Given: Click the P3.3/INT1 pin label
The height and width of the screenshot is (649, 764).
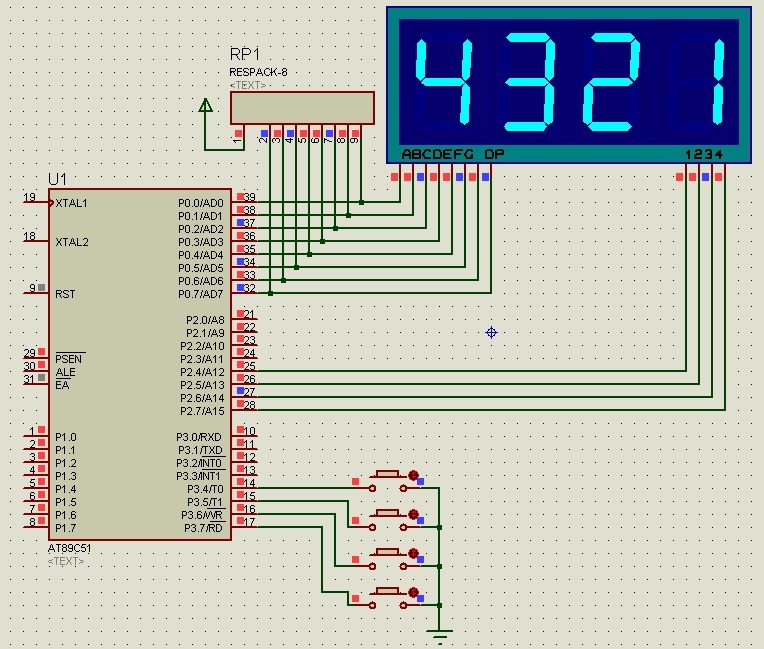Looking at the screenshot, I should (199, 476).
